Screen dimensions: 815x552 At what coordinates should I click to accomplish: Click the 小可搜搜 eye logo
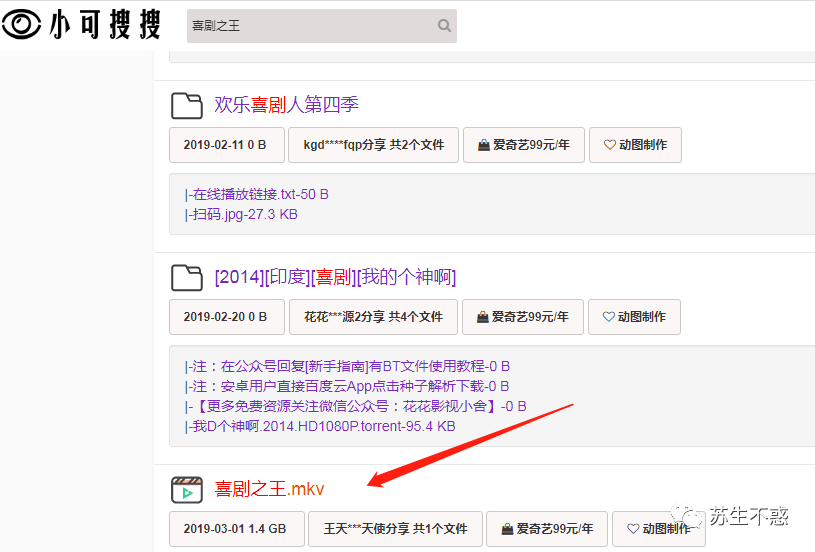point(21,24)
